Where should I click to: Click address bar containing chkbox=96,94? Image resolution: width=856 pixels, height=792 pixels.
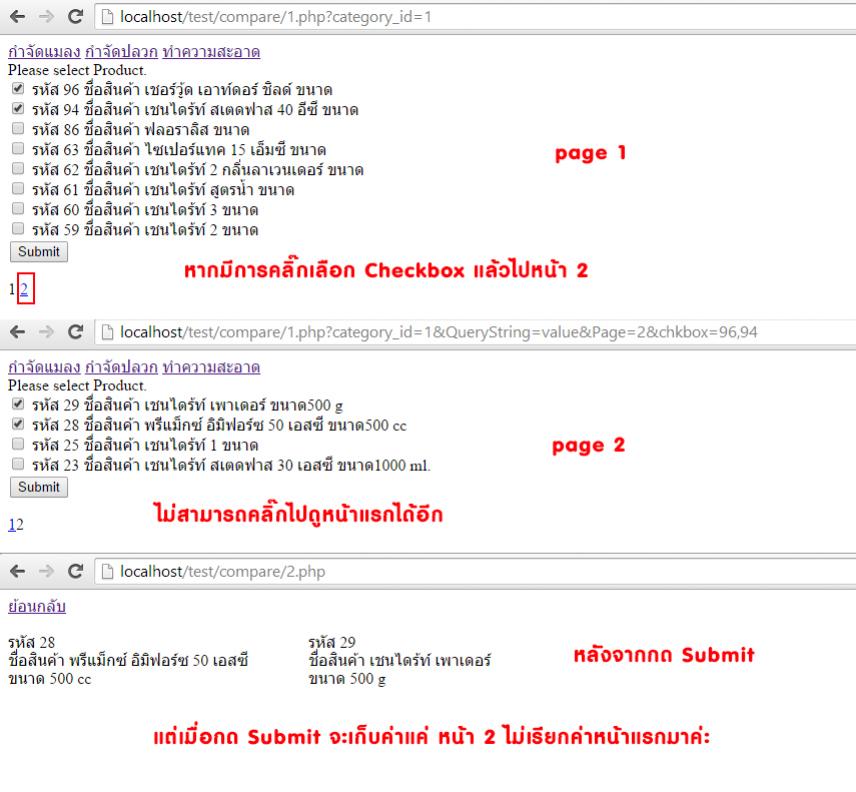click(x=475, y=332)
